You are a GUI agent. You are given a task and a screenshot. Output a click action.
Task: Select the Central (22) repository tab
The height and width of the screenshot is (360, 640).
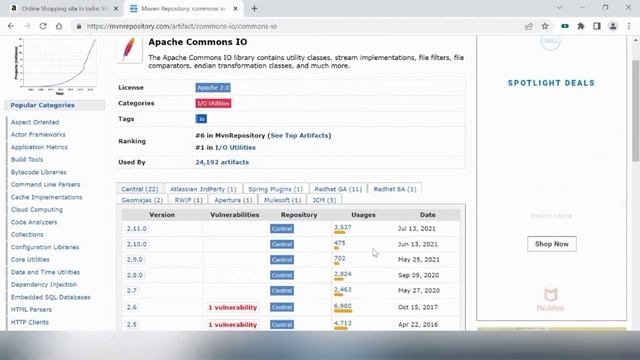tap(140, 189)
